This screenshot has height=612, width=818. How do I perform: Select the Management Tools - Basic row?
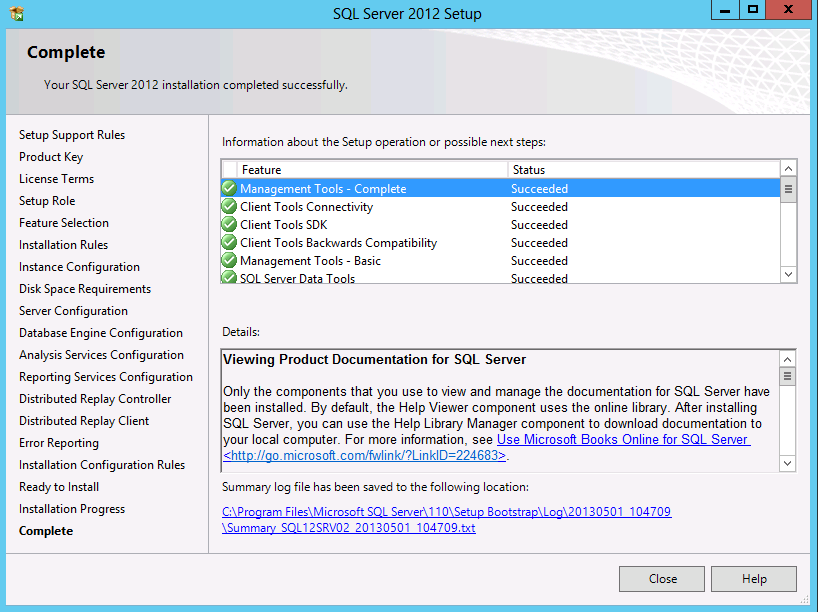pos(501,260)
